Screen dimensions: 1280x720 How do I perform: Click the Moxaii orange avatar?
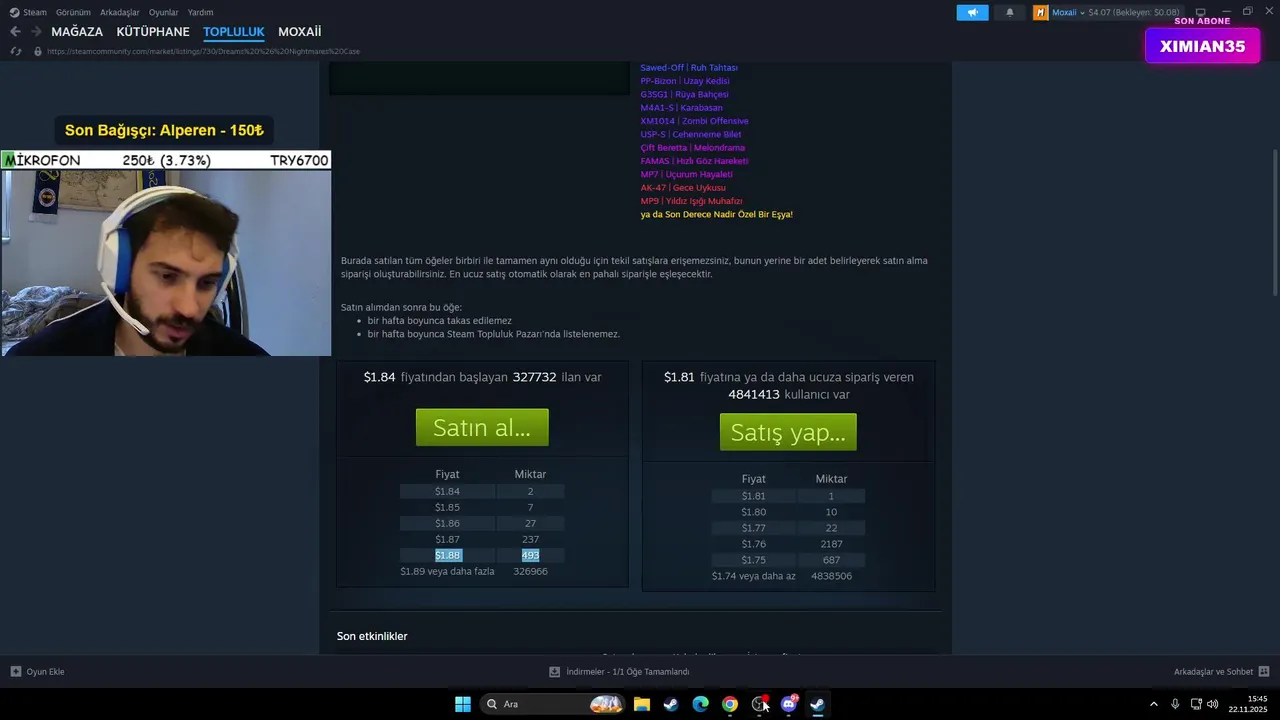tap(1041, 13)
